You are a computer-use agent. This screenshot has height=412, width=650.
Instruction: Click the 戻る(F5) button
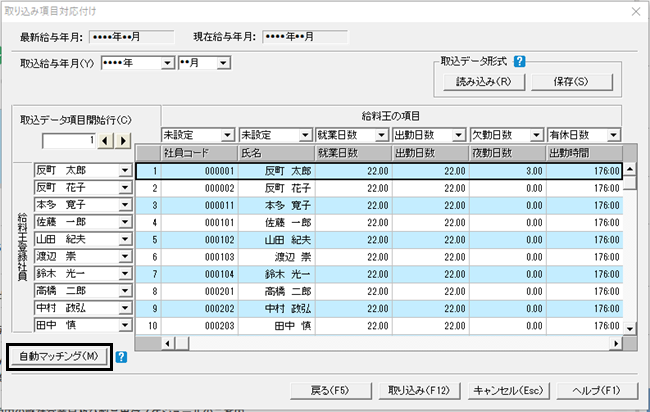330,390
